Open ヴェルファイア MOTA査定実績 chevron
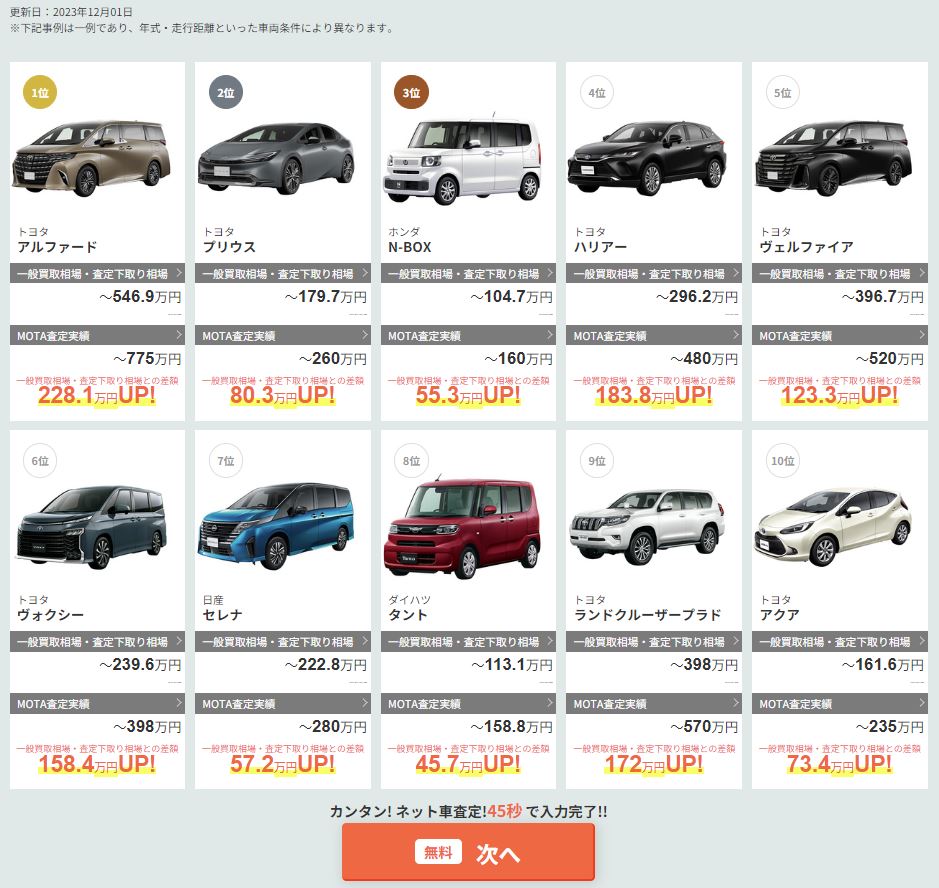Viewport: 939px width, 888px height. 921,335
